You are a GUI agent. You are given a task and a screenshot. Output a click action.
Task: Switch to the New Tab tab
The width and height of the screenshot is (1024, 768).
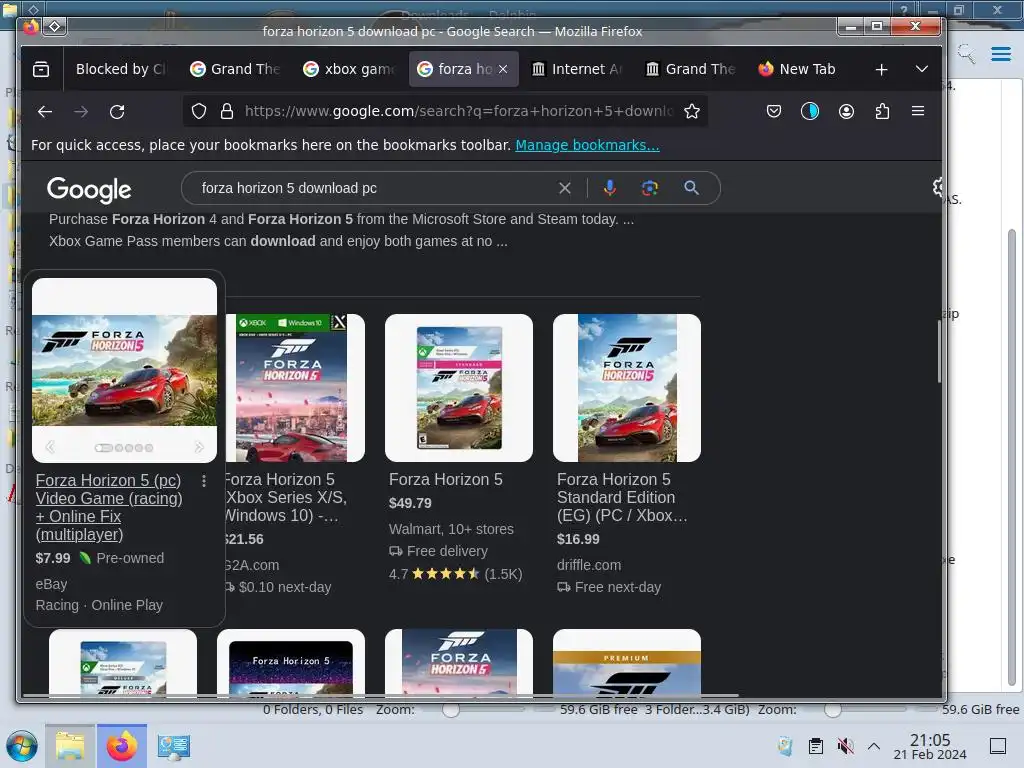[804, 69]
